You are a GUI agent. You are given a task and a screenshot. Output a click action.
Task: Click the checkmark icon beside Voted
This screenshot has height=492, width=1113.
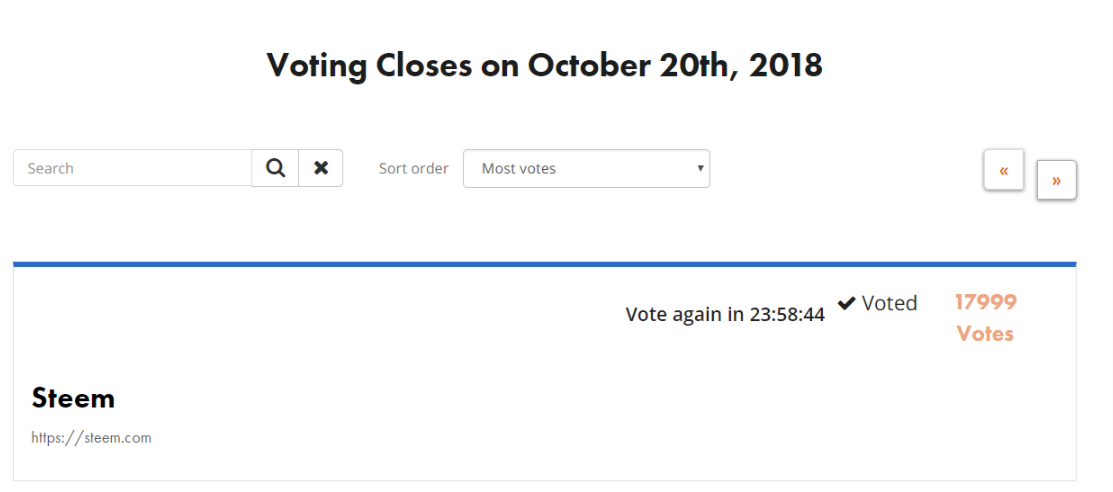[x=846, y=303]
